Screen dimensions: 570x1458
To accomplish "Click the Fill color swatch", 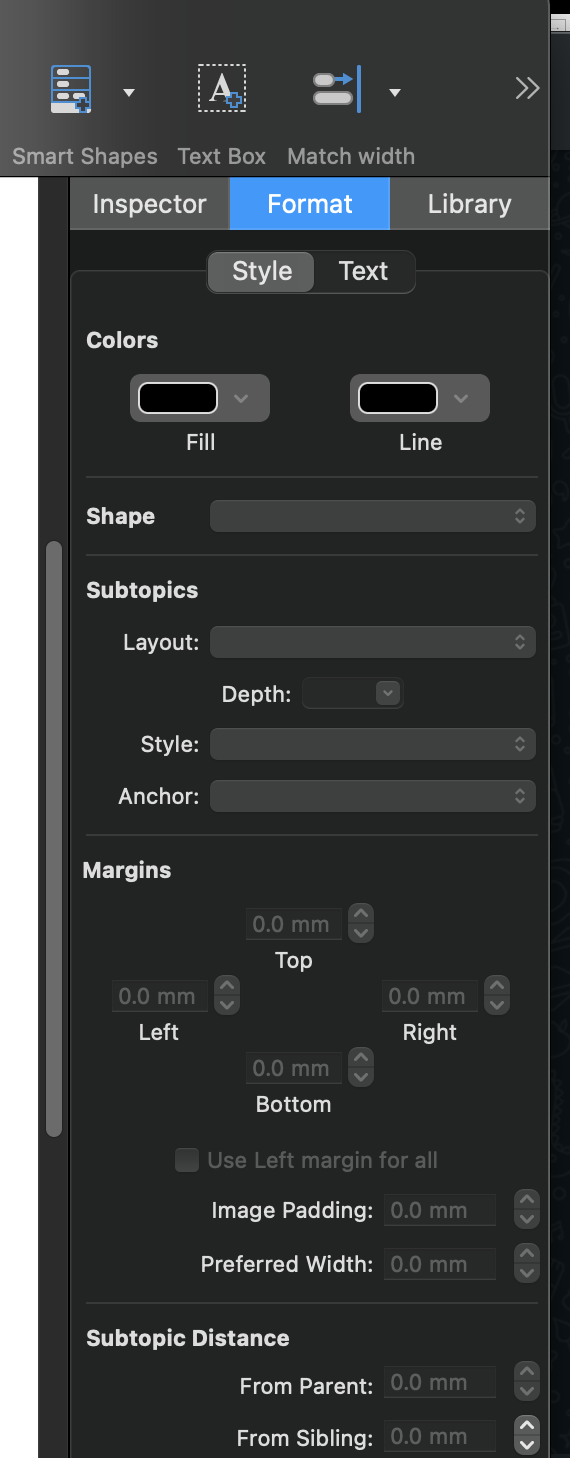I will pyautogui.click(x=178, y=398).
